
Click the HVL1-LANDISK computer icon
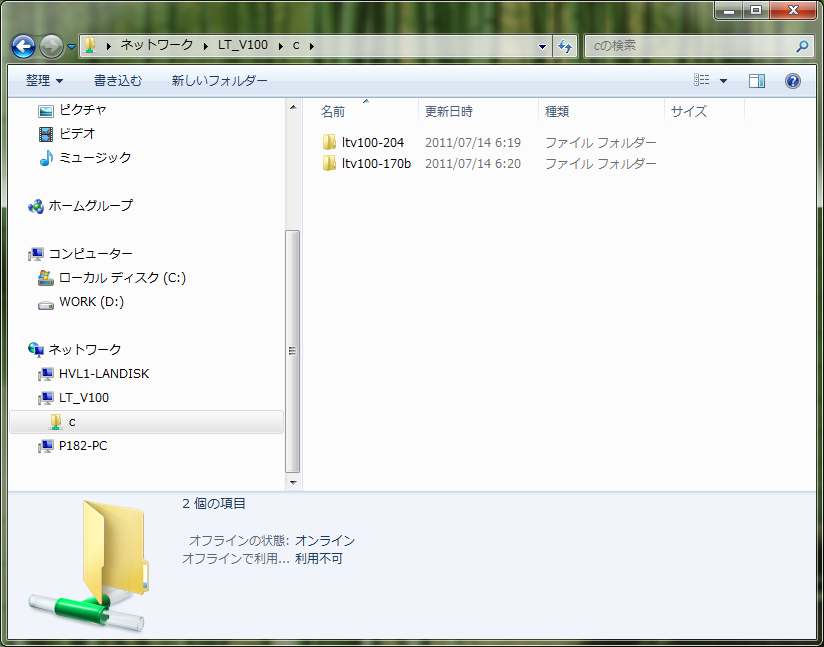pos(46,374)
